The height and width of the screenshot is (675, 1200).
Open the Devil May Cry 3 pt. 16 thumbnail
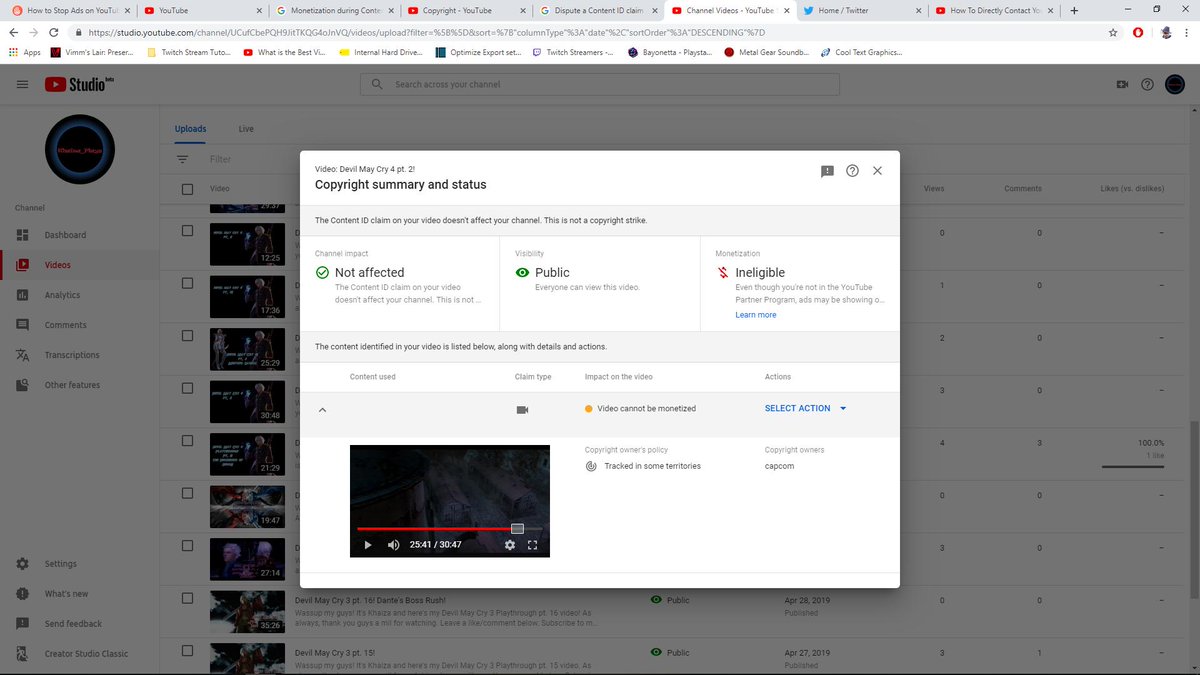pyautogui.click(x=246, y=613)
